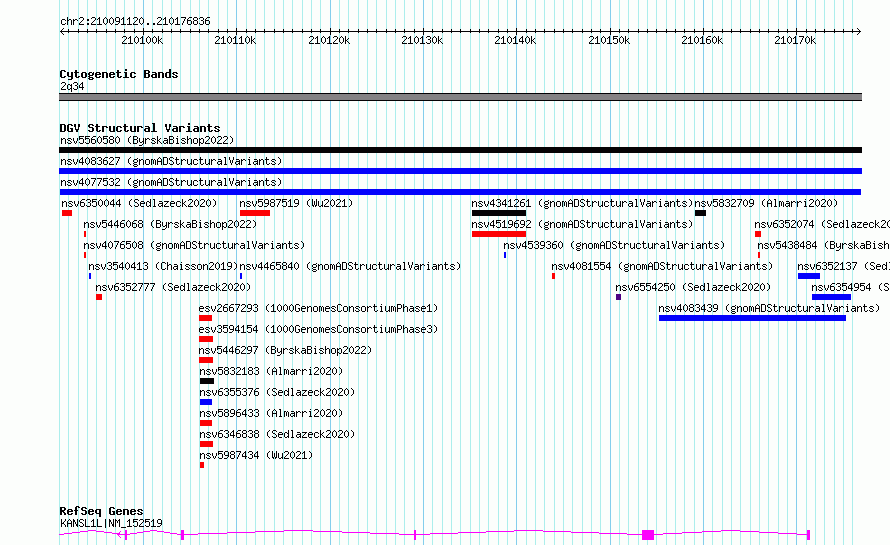Click the red nsv6352074 variant block
This screenshot has width=890, height=545.
pyautogui.click(x=758, y=234)
